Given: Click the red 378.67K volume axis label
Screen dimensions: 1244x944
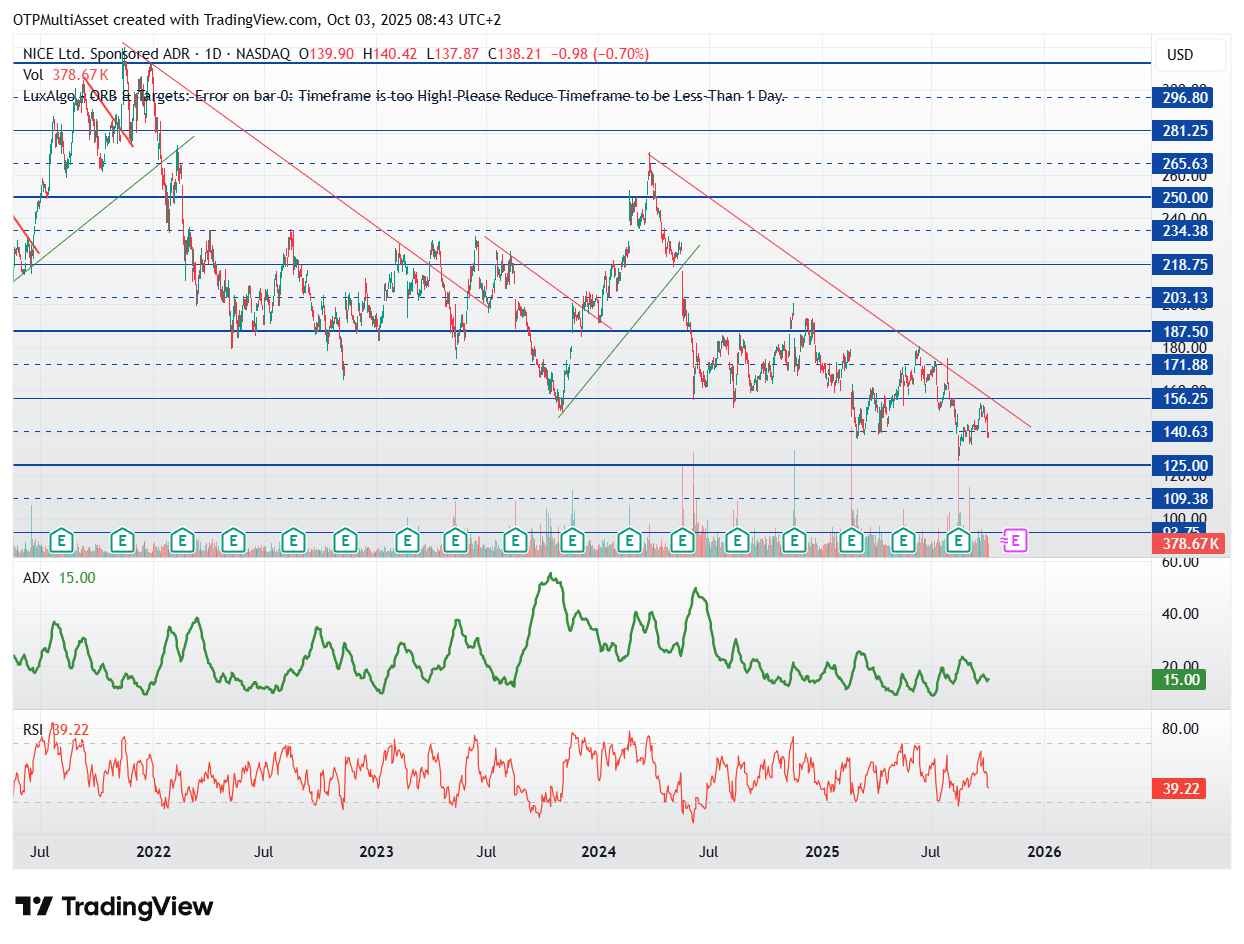Looking at the screenshot, I should tap(1179, 544).
